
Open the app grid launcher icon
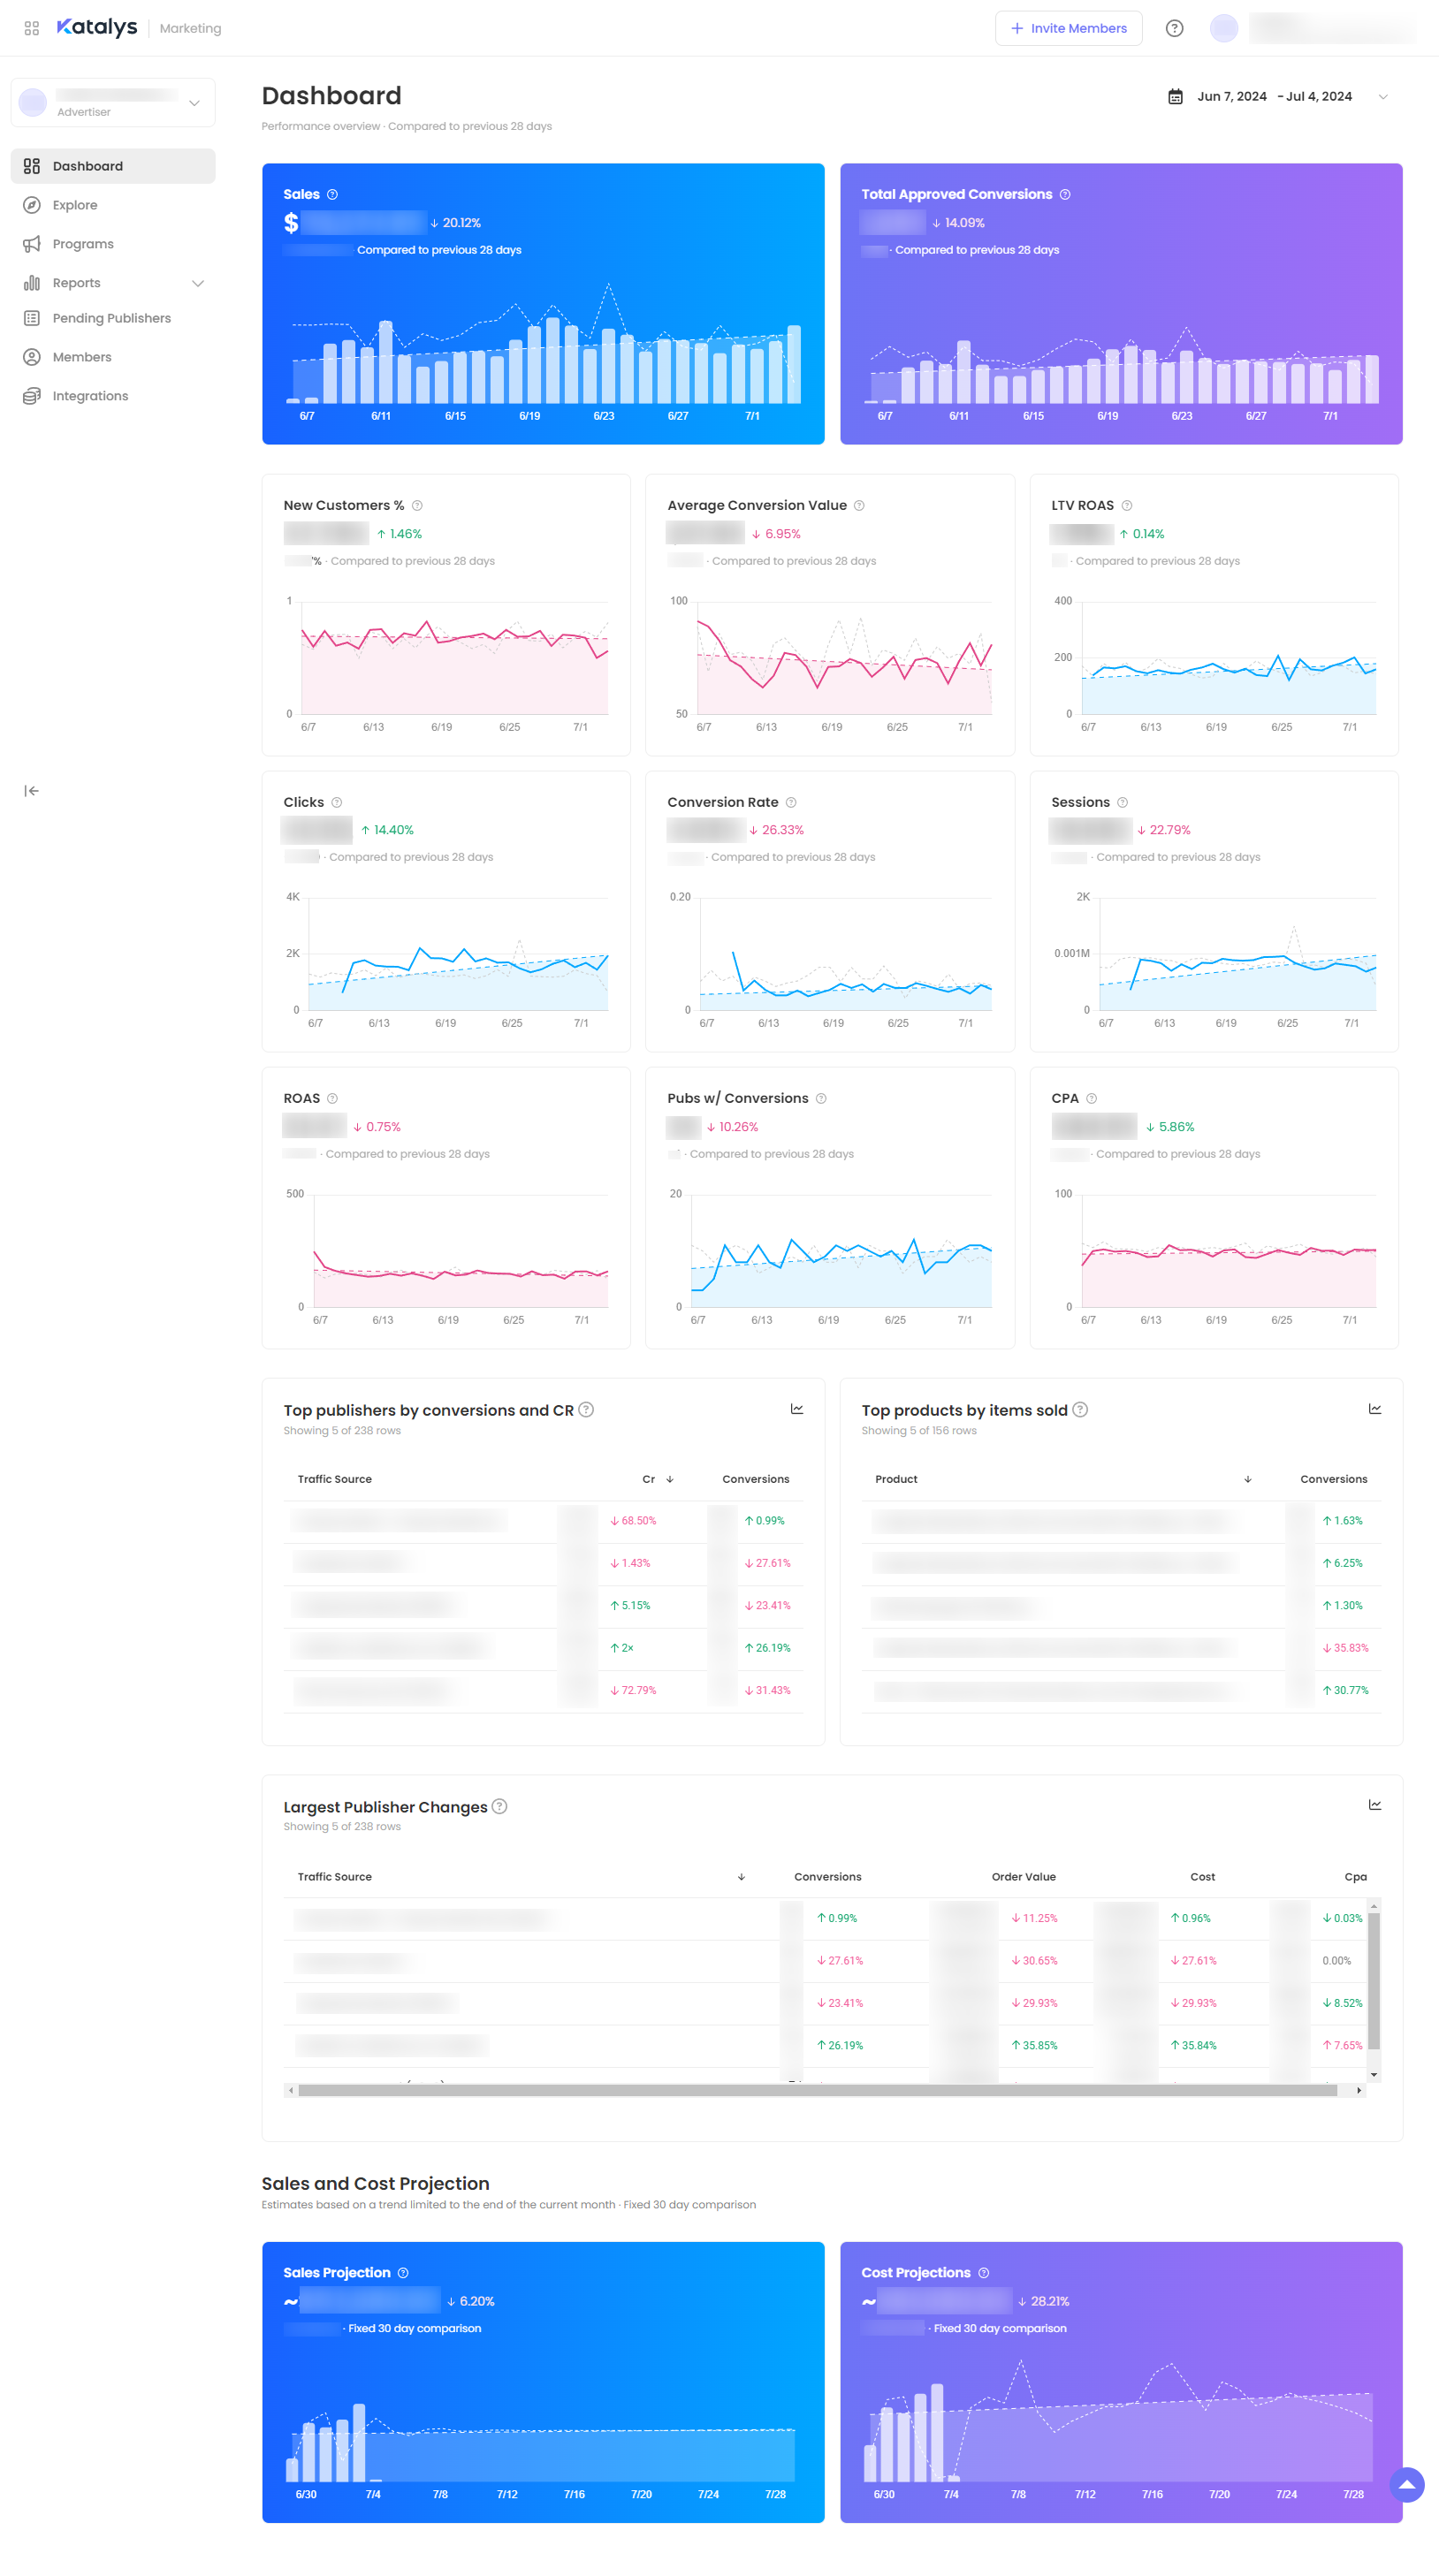[31, 28]
